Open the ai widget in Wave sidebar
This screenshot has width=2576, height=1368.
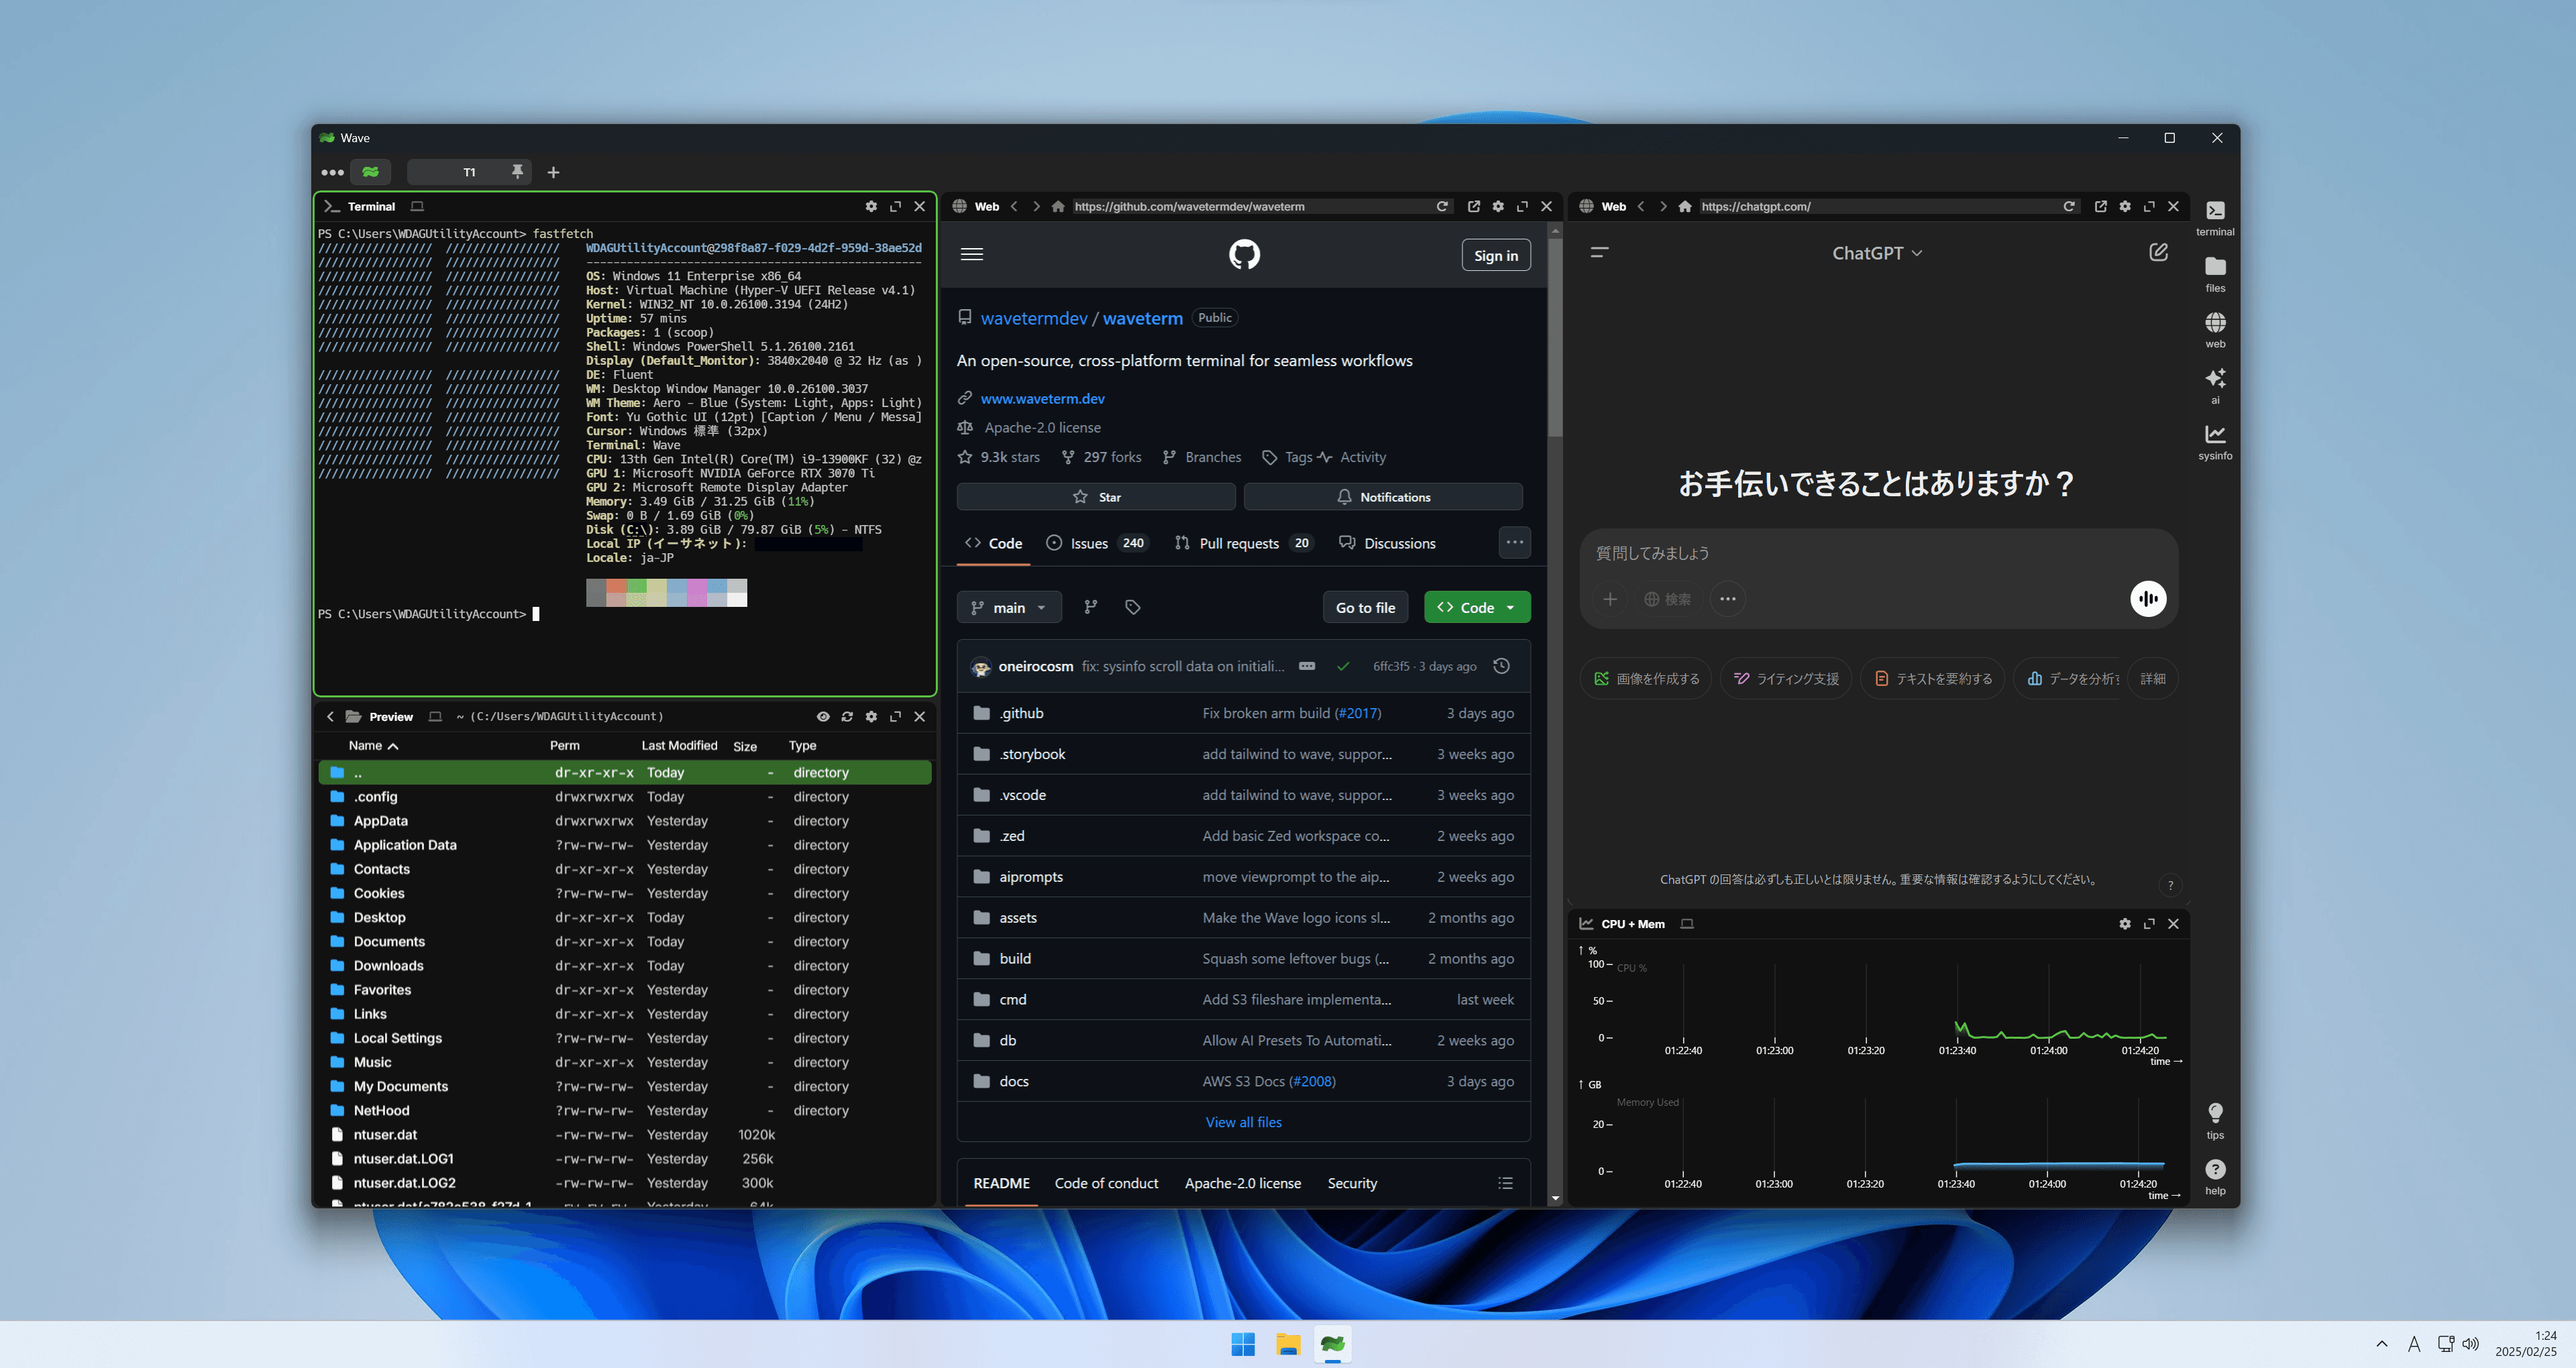tap(2214, 385)
